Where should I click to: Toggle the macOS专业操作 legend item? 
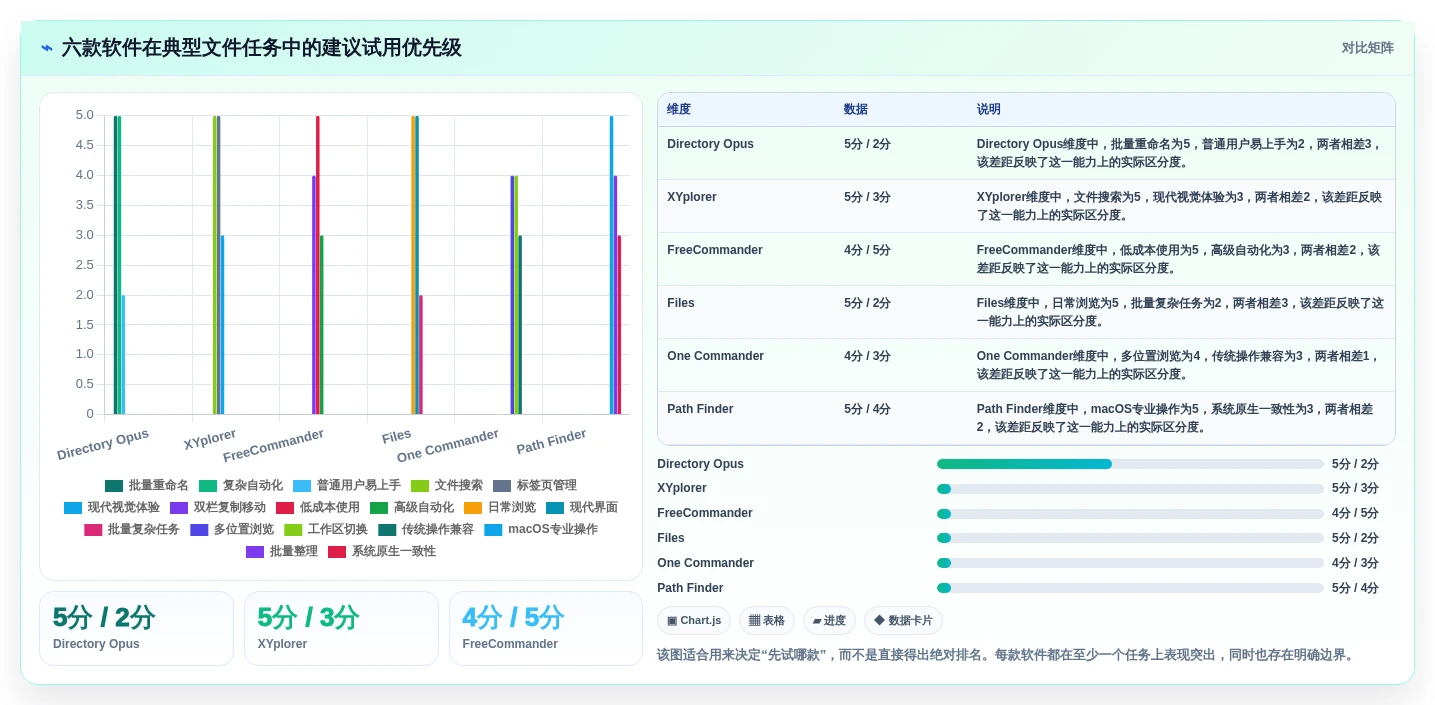point(540,529)
